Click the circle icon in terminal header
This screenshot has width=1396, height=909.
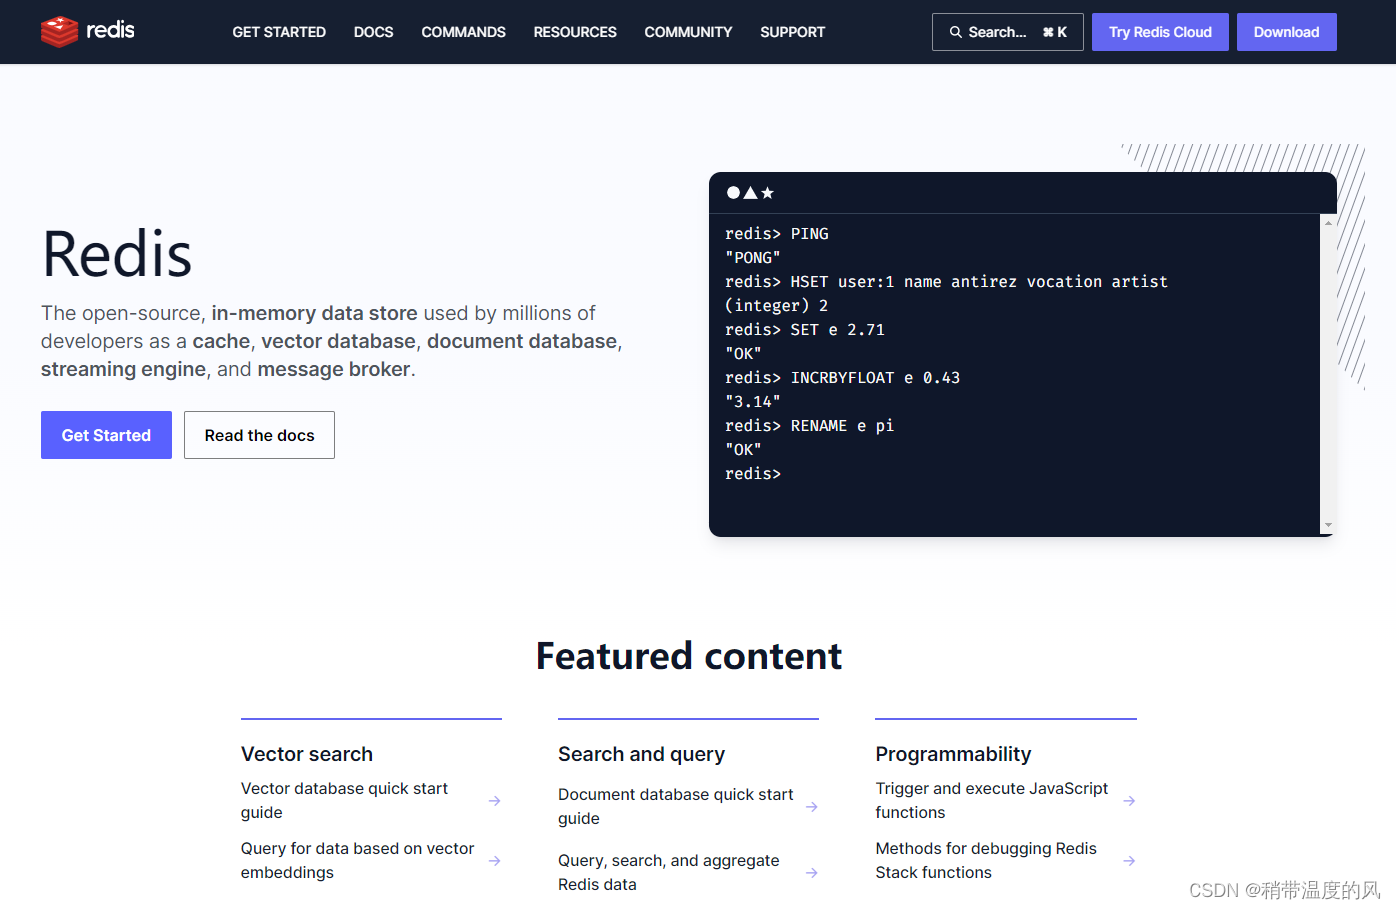[x=733, y=193]
